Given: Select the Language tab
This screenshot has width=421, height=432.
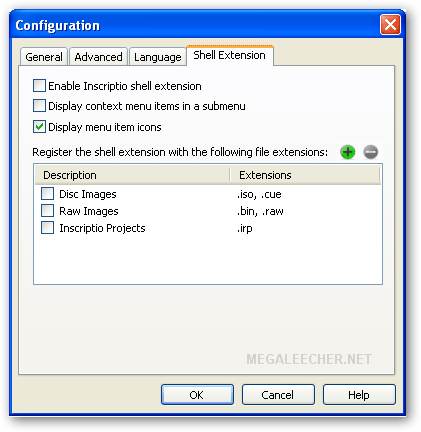Looking at the screenshot, I should [x=158, y=57].
